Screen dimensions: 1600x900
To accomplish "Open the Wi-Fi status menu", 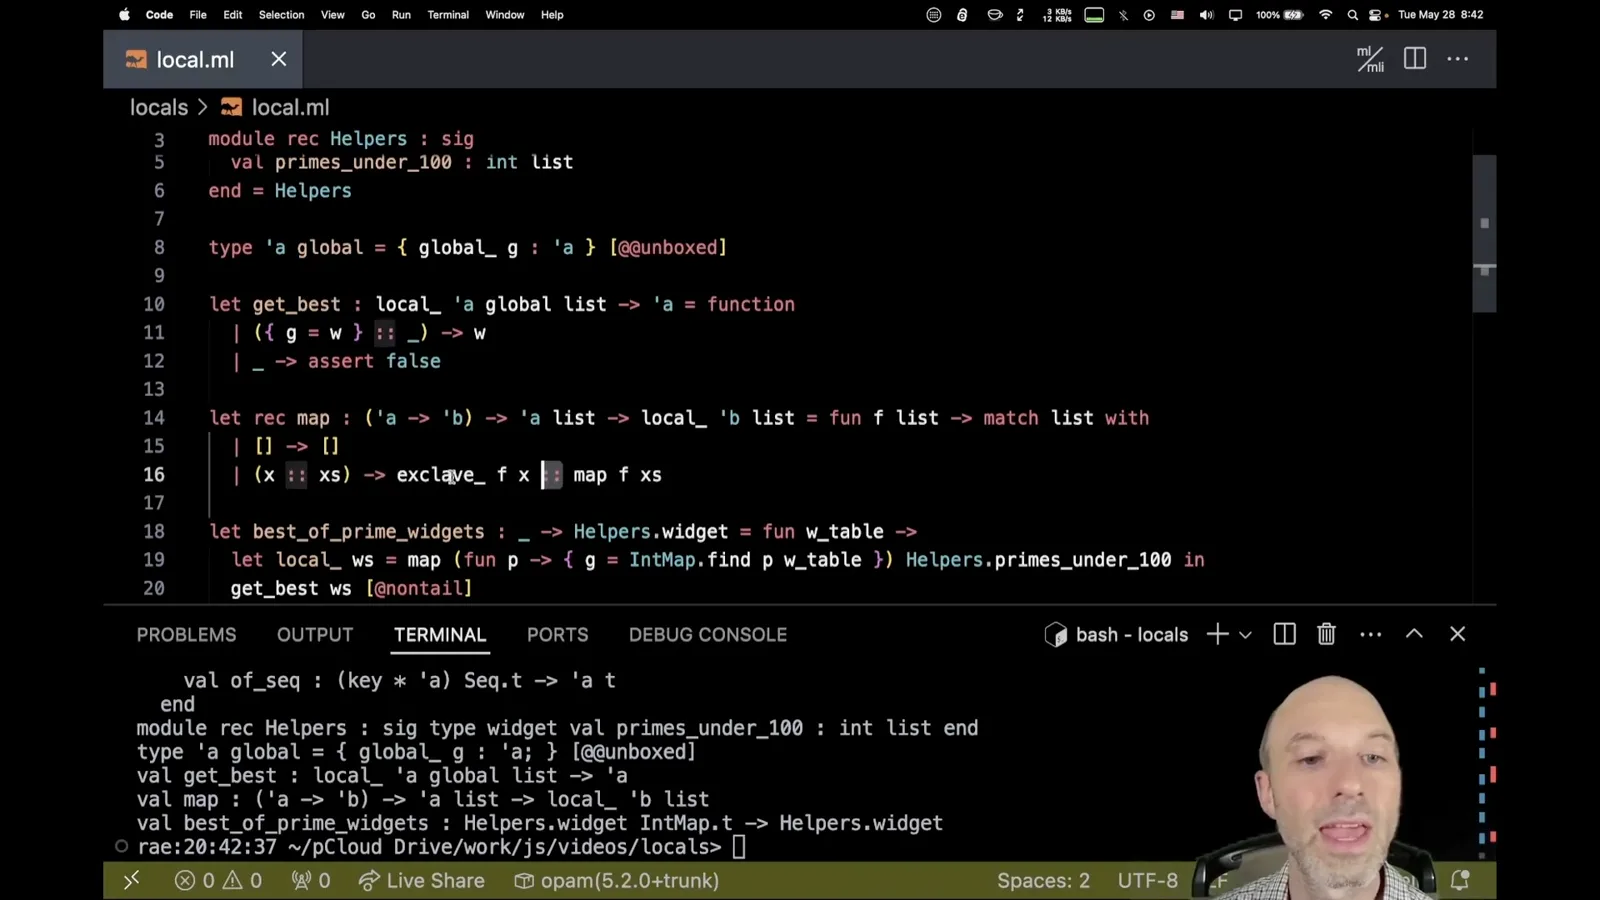I will tap(1326, 15).
